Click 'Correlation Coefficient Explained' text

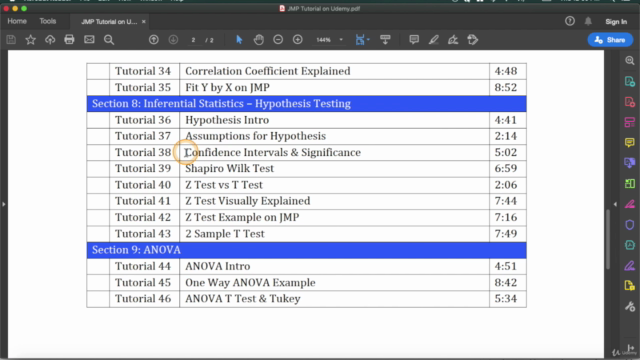(268, 71)
